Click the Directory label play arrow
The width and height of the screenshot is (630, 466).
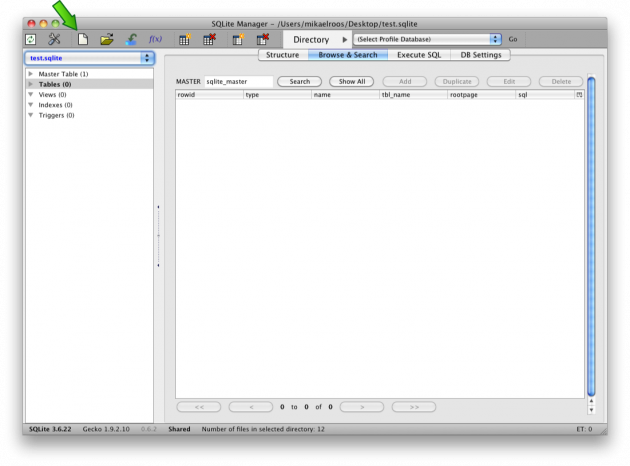click(345, 39)
